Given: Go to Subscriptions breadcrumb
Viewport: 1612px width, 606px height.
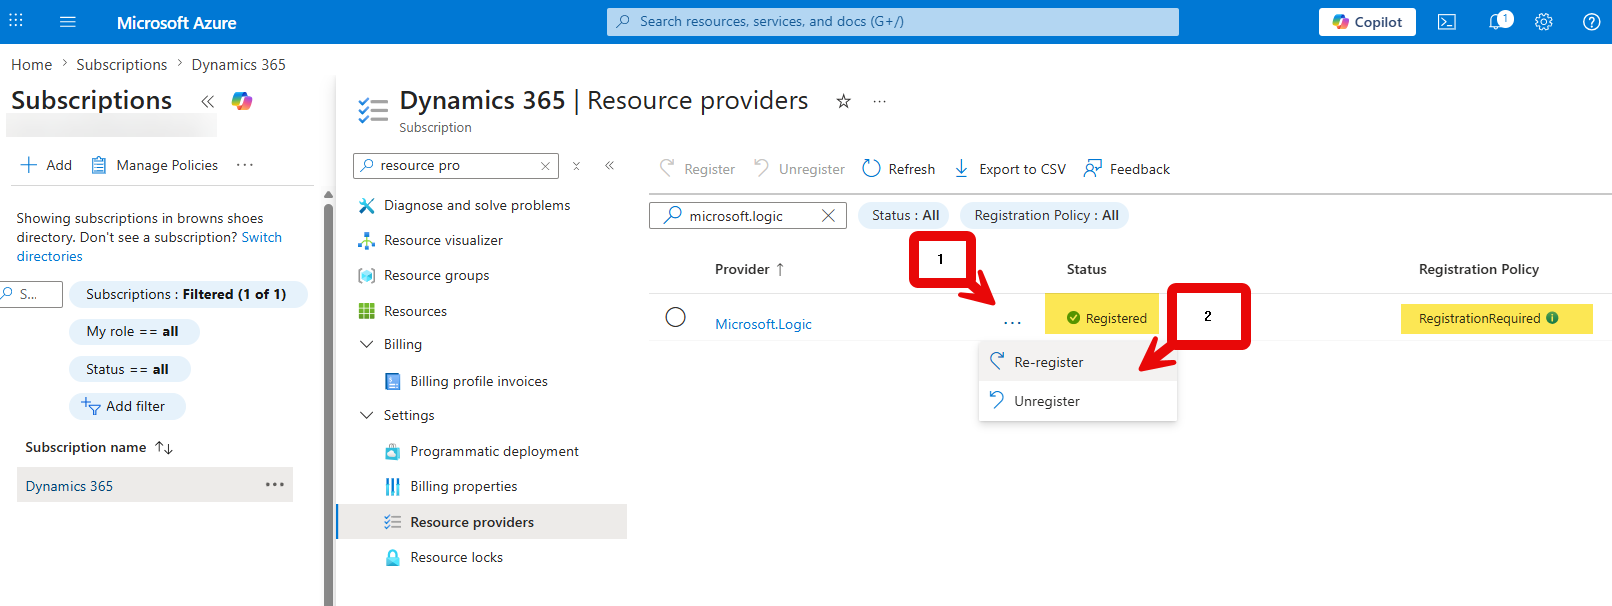Looking at the screenshot, I should coord(122,65).
